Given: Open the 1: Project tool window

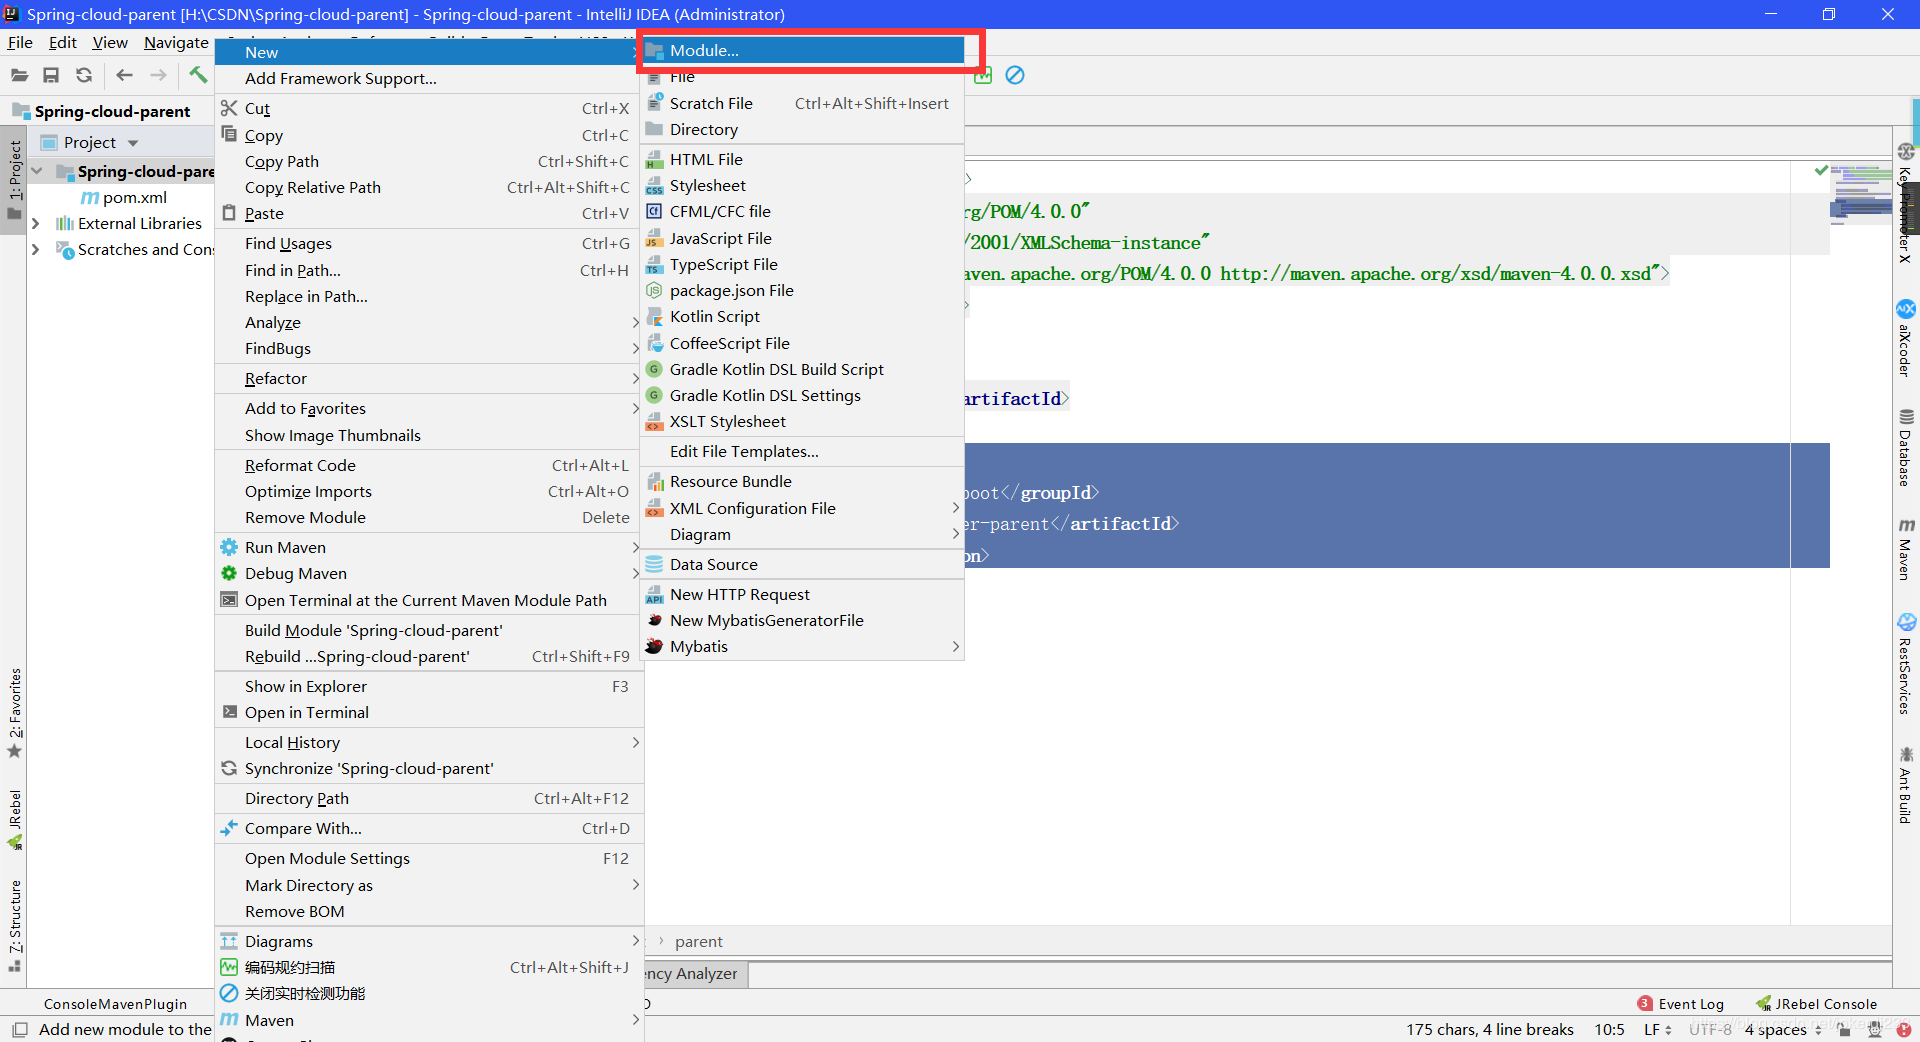Looking at the screenshot, I should (x=14, y=180).
